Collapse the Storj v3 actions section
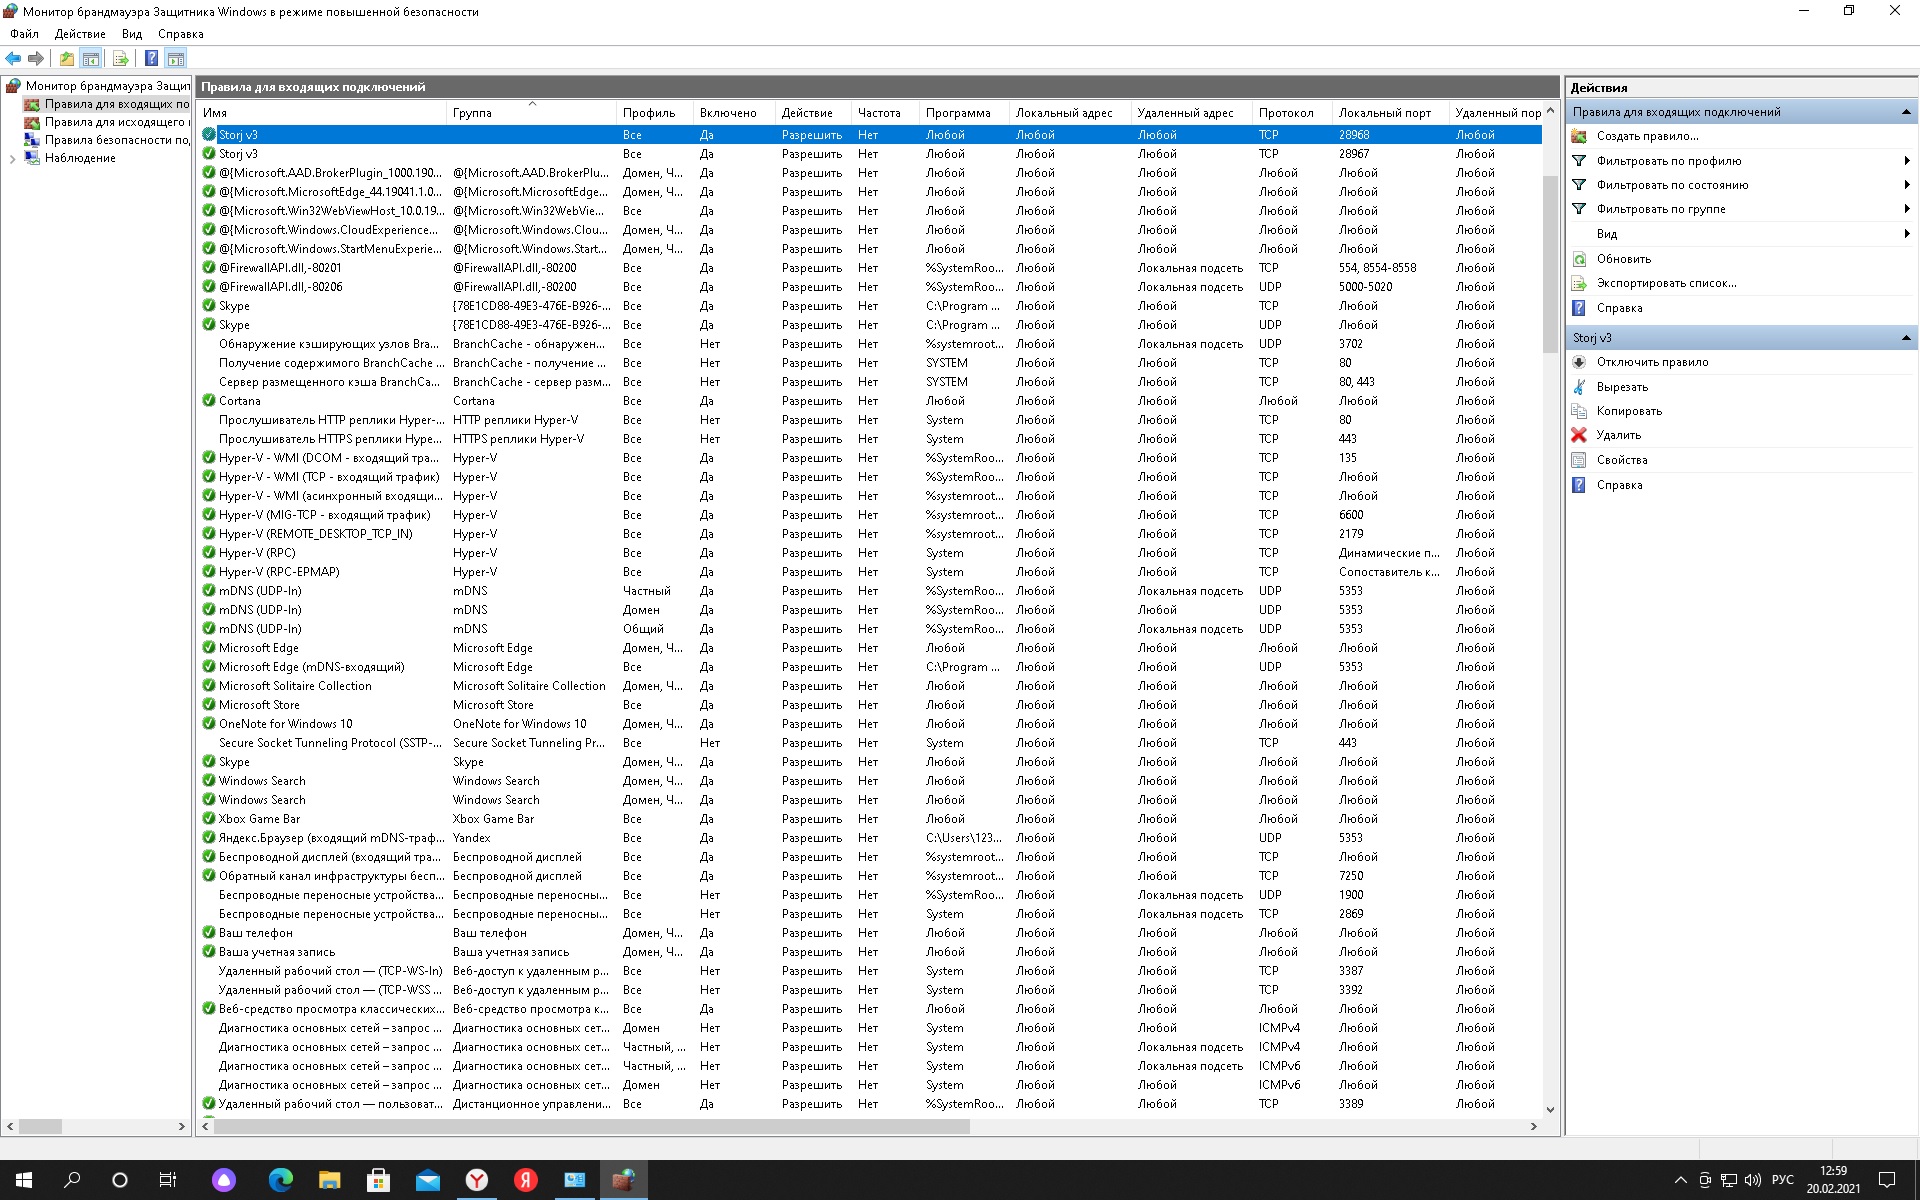The width and height of the screenshot is (1920, 1200). (1905, 338)
